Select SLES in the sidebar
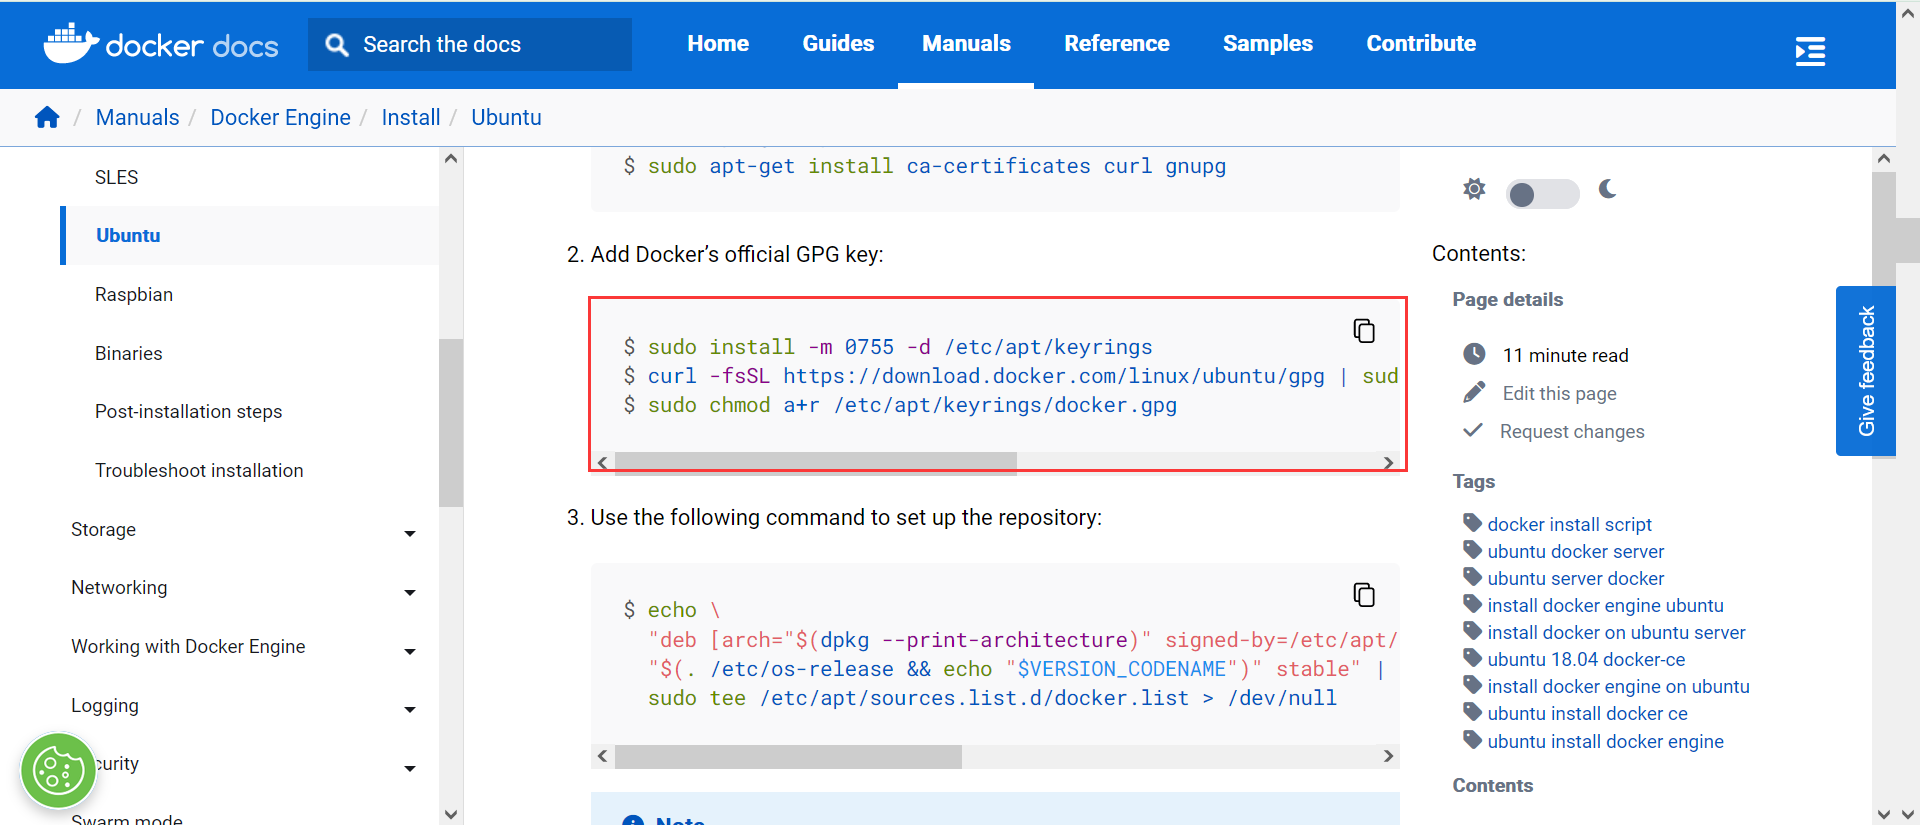Image resolution: width=1920 pixels, height=825 pixels. coord(116,177)
